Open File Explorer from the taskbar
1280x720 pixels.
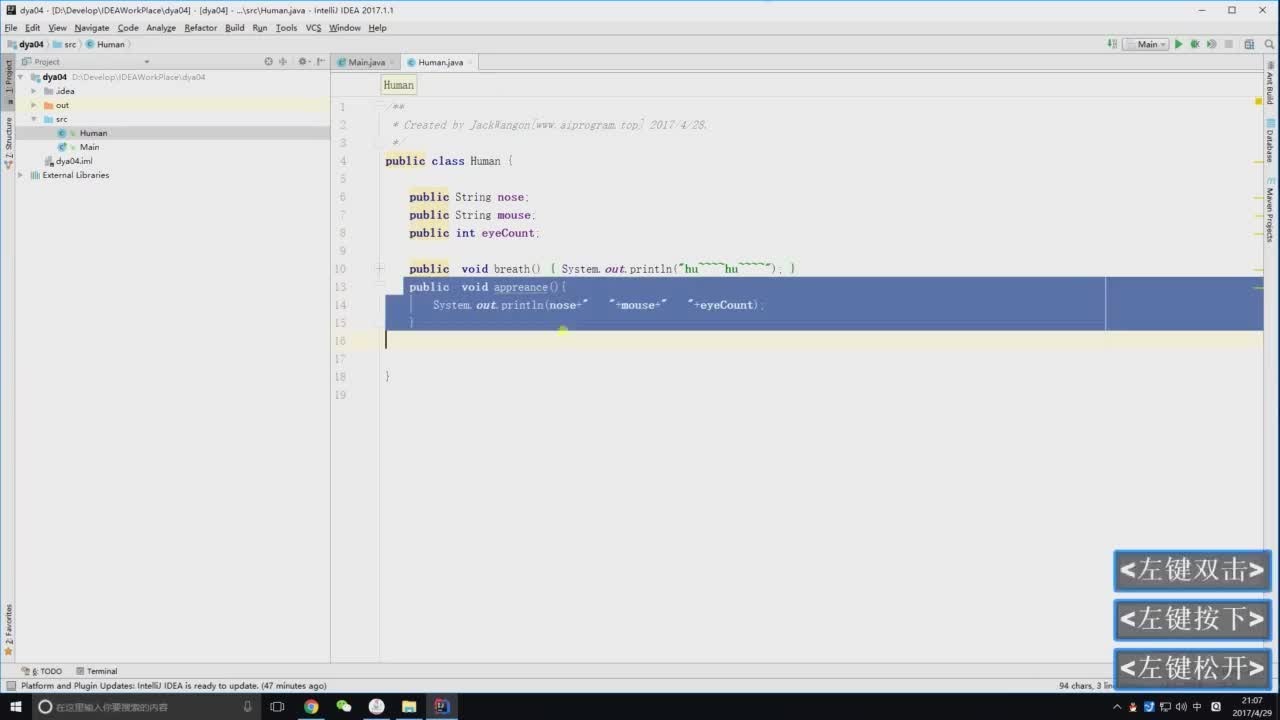(x=409, y=707)
